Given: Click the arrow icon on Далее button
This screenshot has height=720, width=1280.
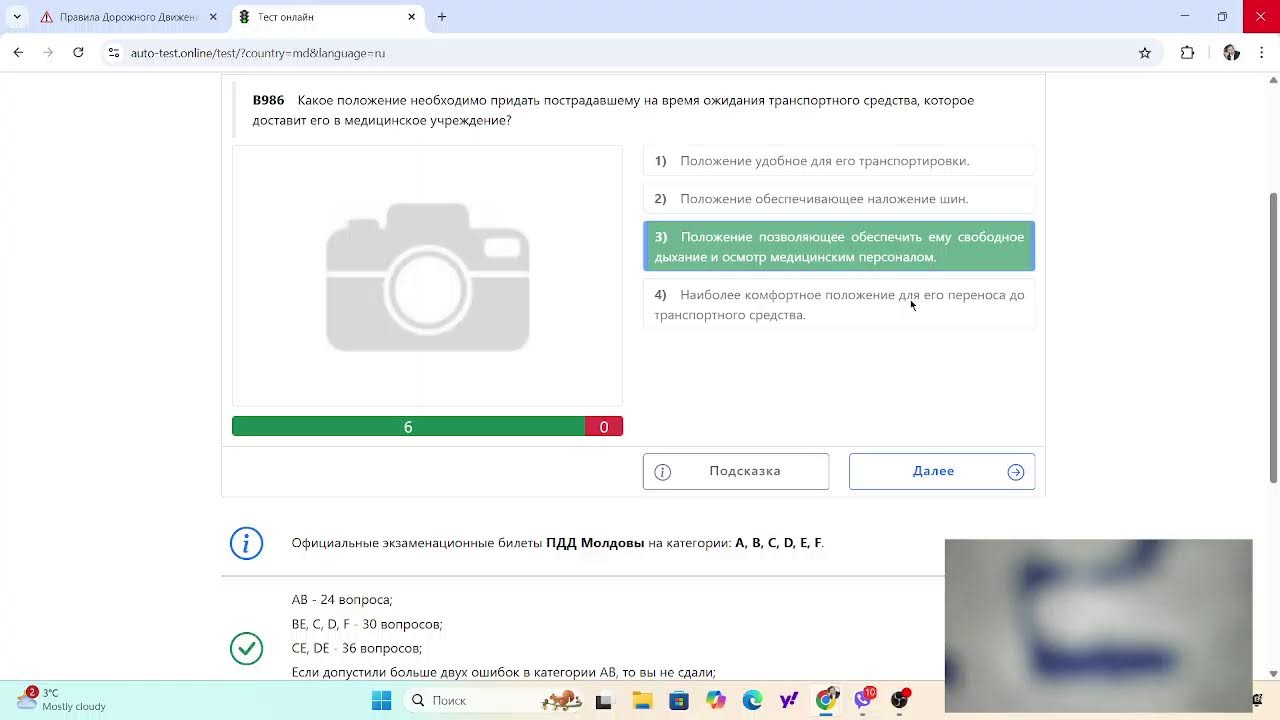Looking at the screenshot, I should (x=1016, y=472).
